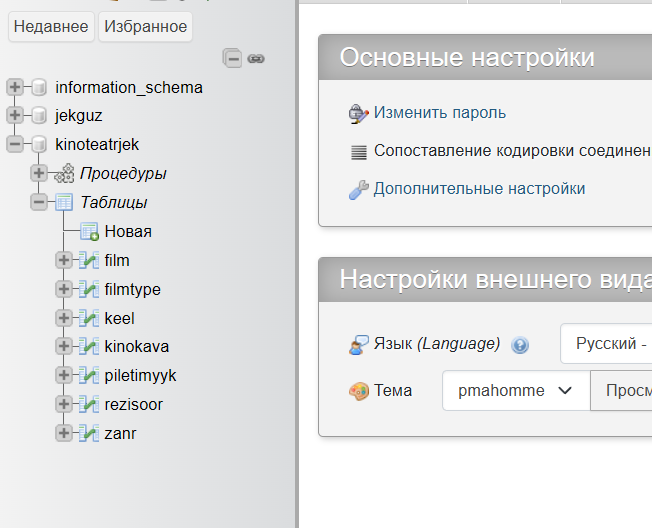This screenshot has width=652, height=528.
Task: Click the Language help question-mark icon
Action: [x=520, y=345]
